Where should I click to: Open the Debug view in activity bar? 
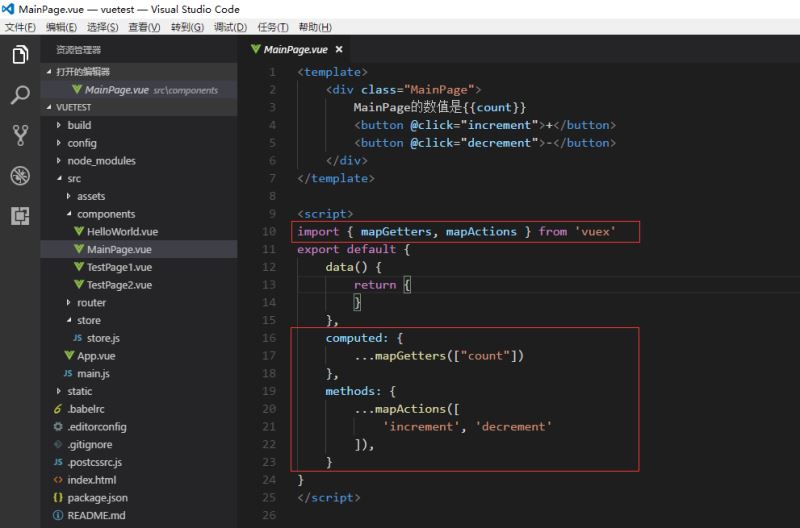click(x=20, y=175)
